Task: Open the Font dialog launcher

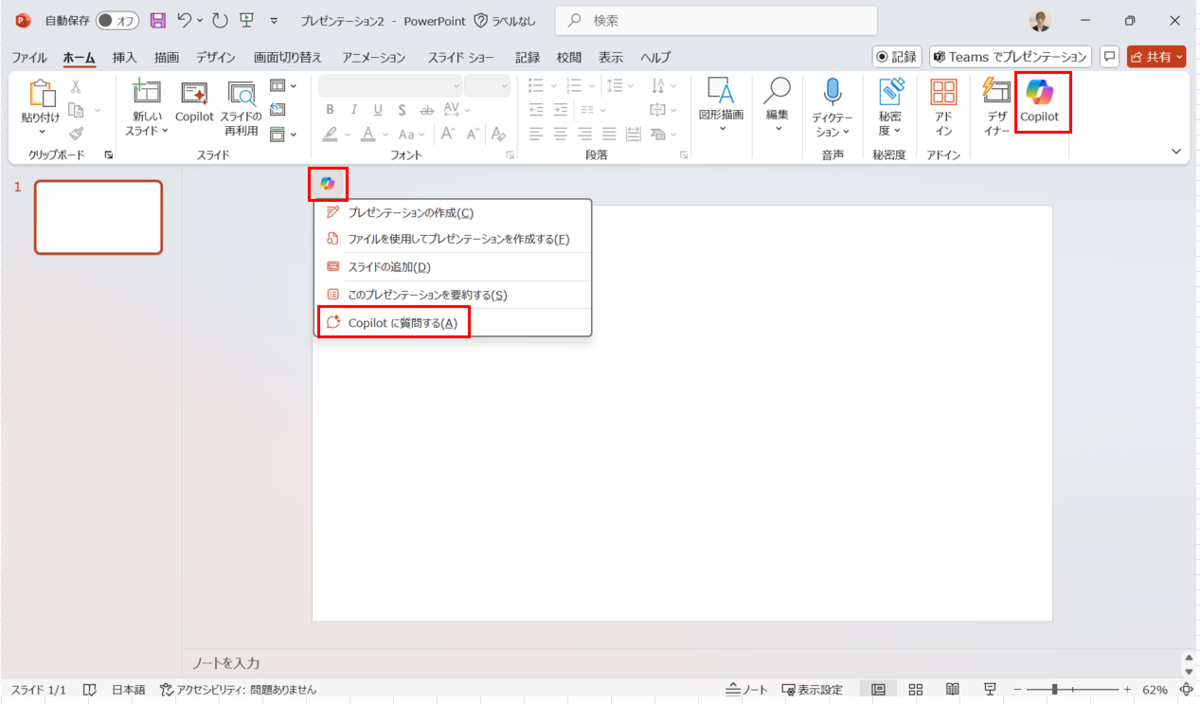Action: click(509, 155)
